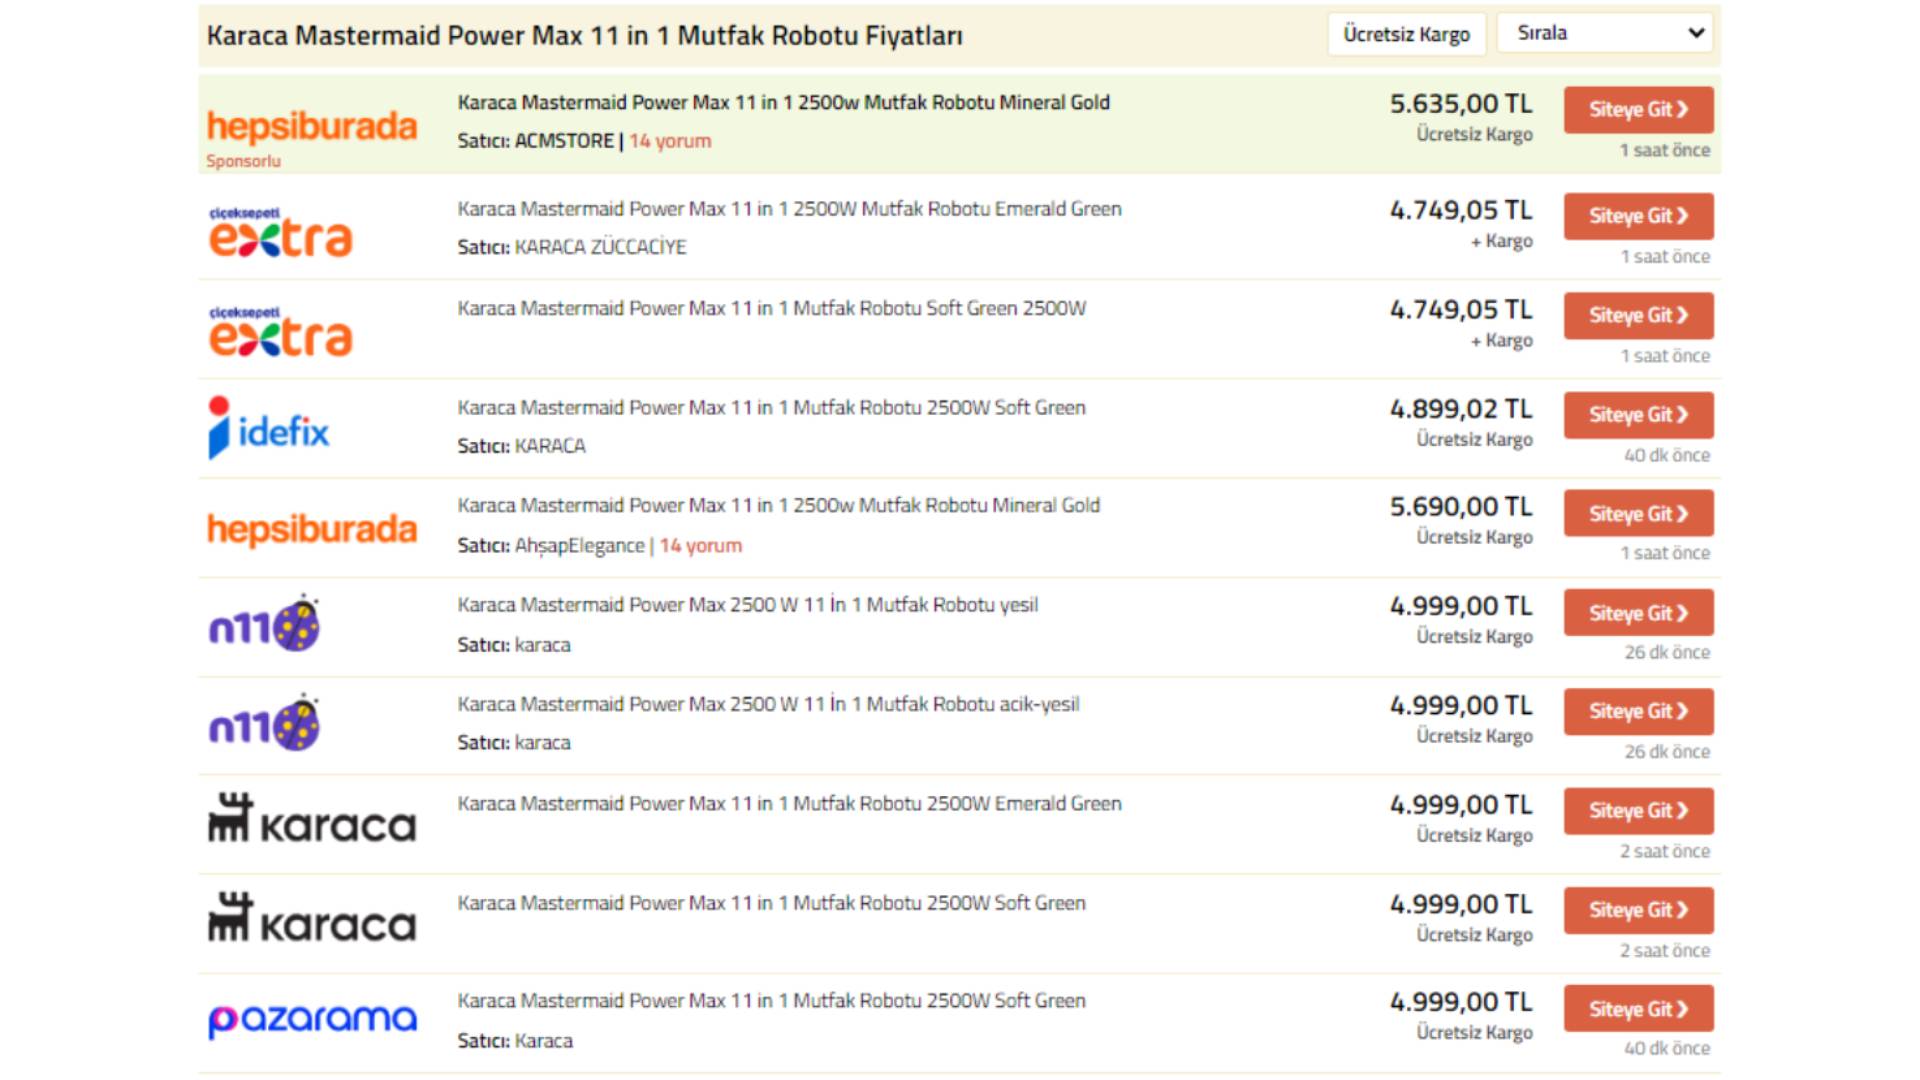Open çiçeksepeti Soft Green 2500W product title
The image size is (1920, 1080).
tap(772, 308)
